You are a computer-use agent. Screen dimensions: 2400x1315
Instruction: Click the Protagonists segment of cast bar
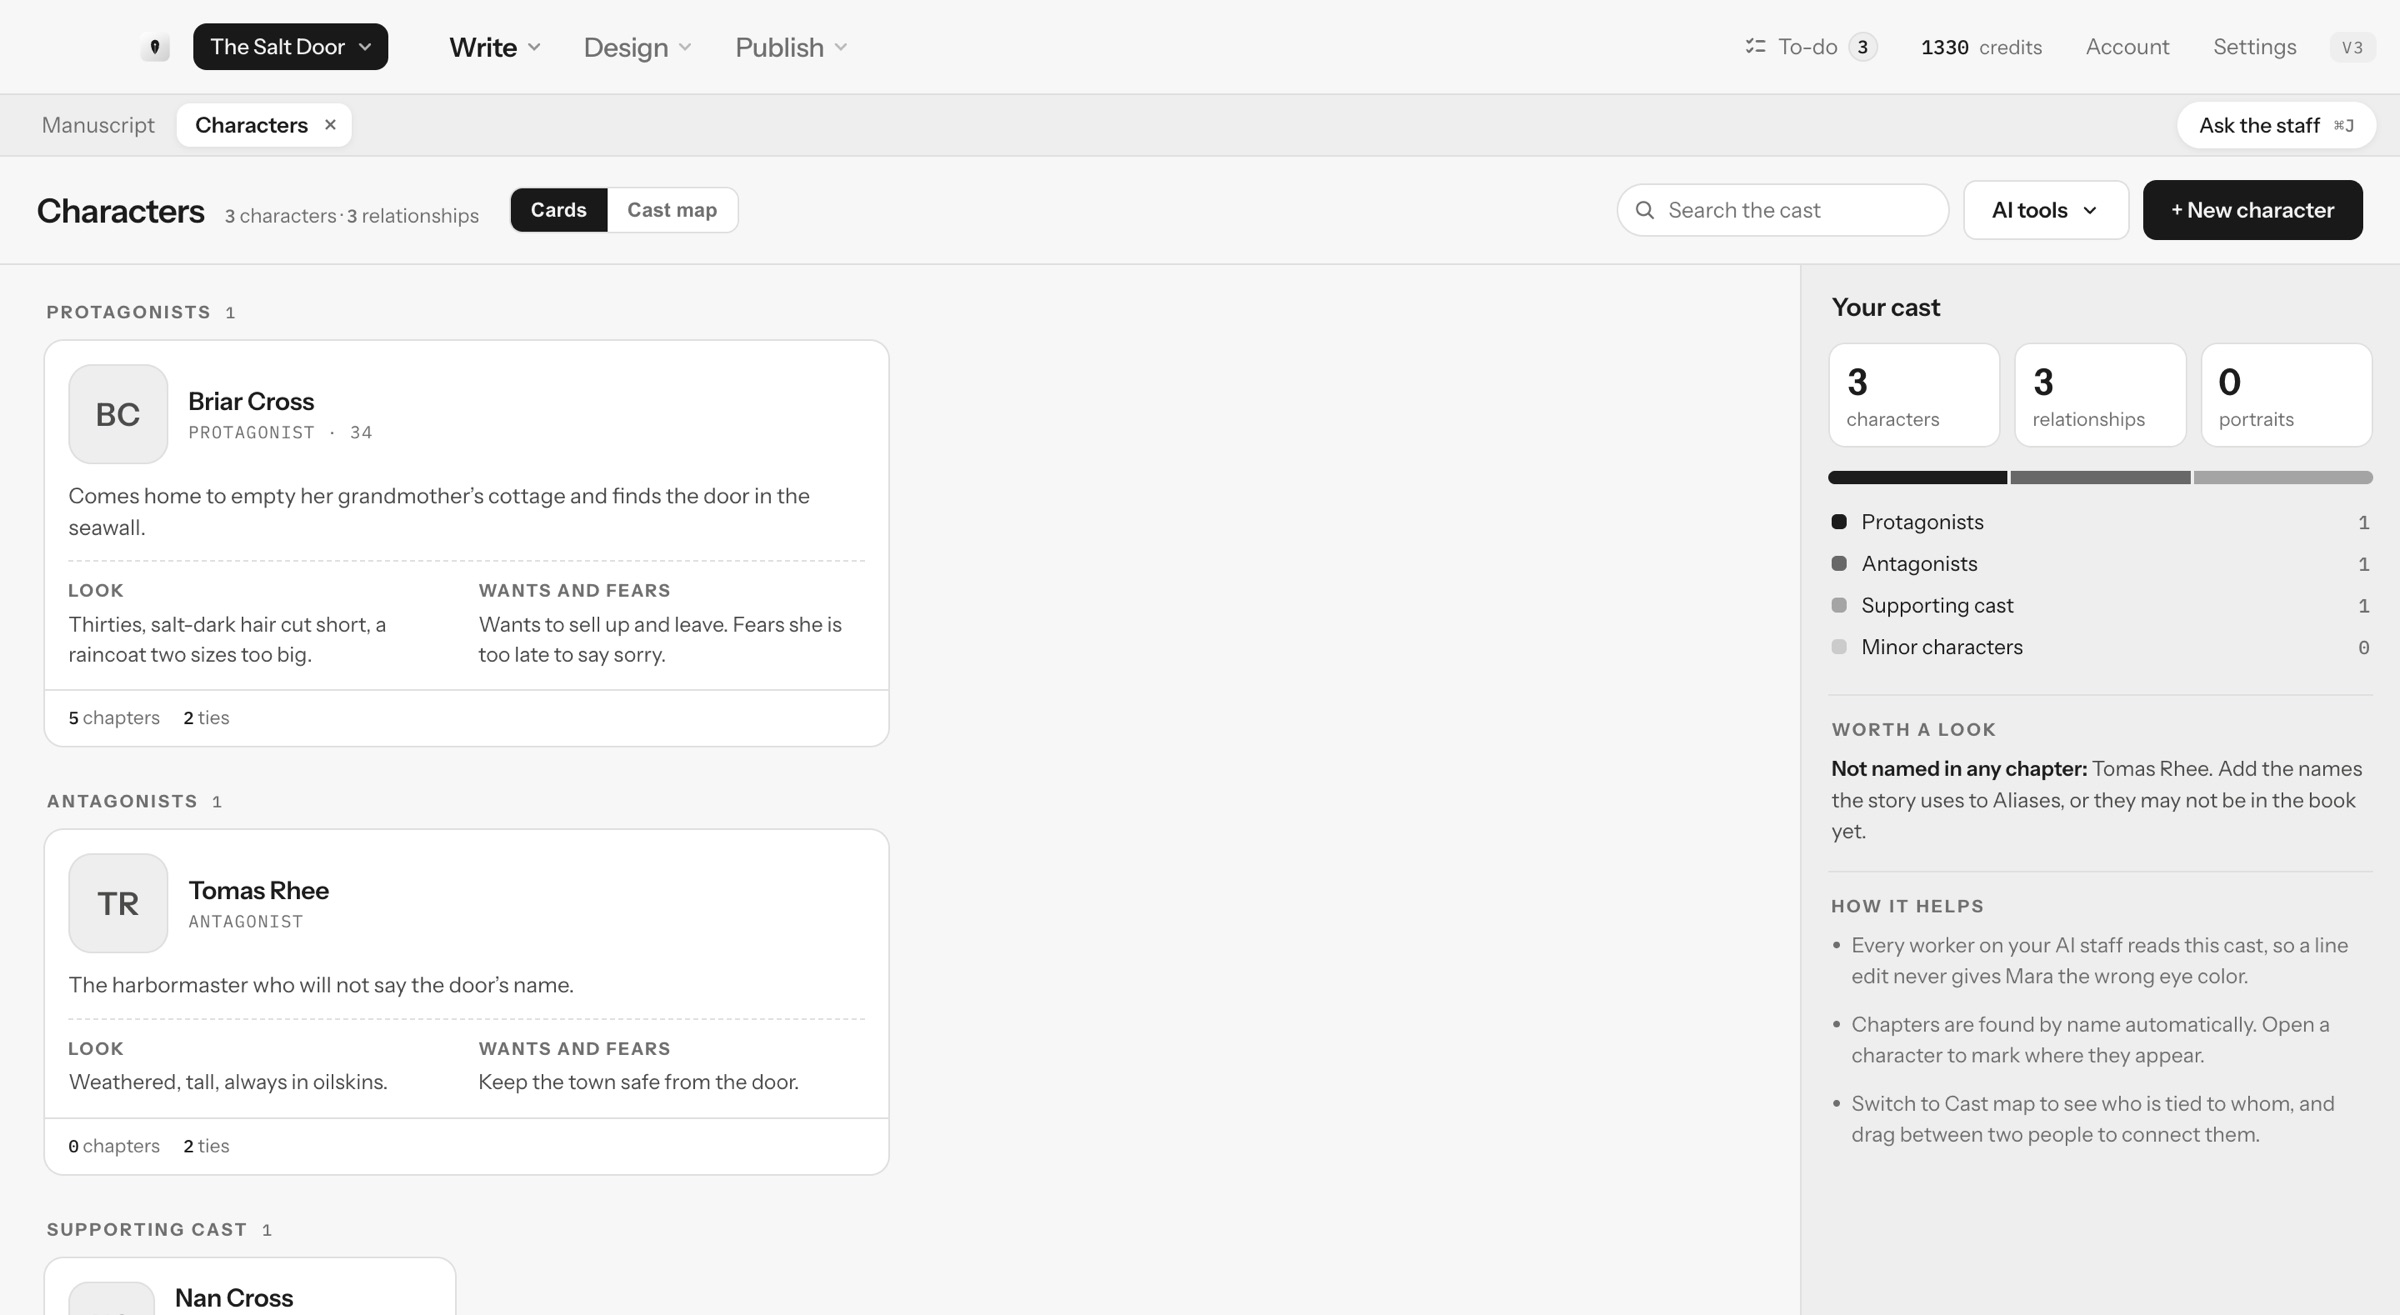coord(1918,478)
